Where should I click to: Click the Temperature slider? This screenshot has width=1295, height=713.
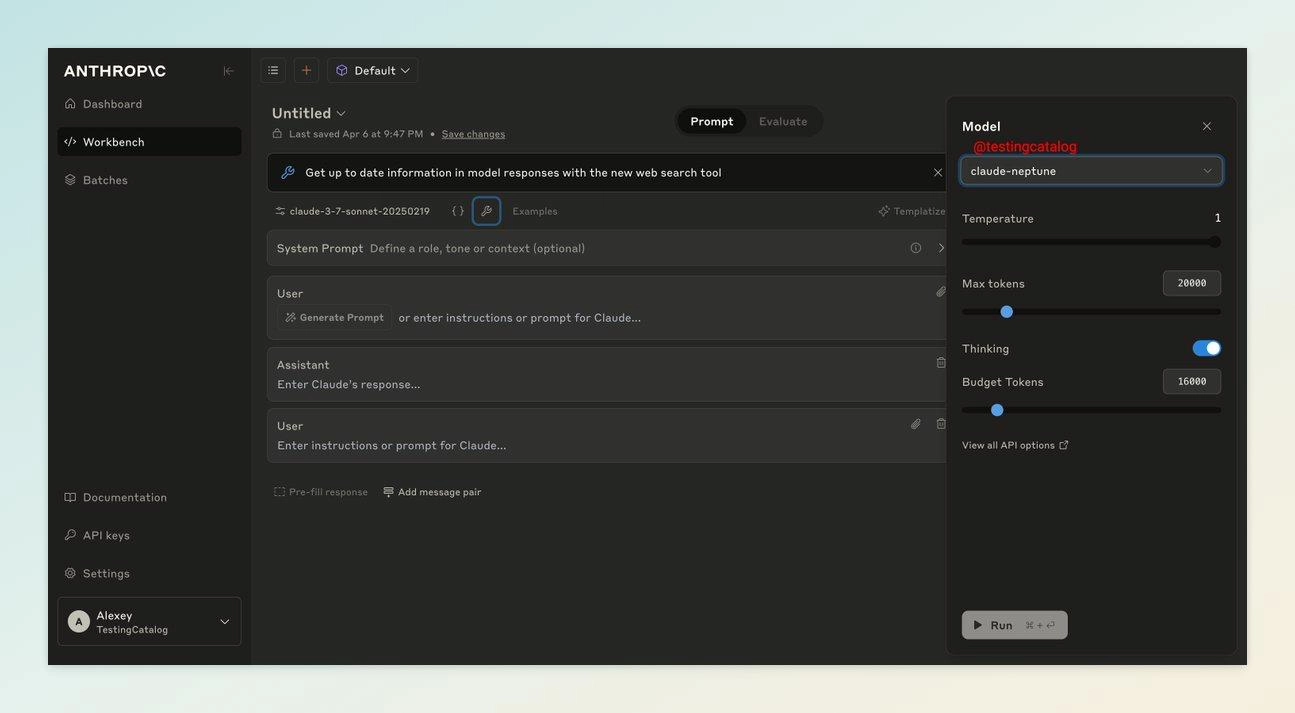click(x=1091, y=242)
